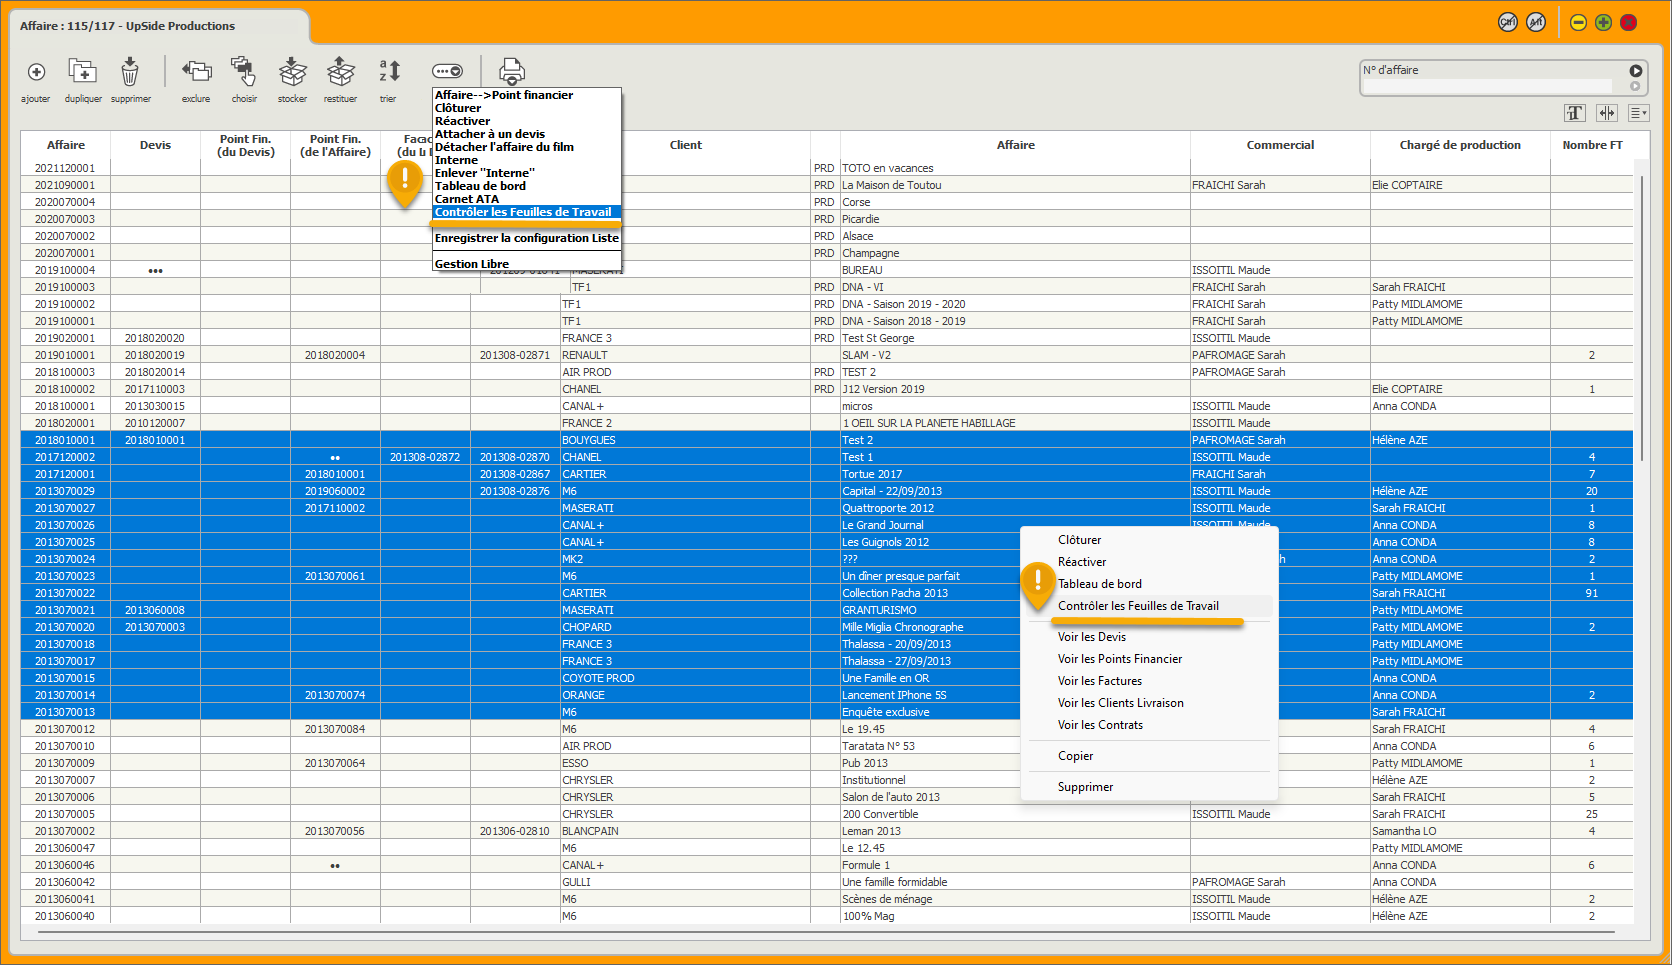Open the printer dropdown in the toolbar
1672x965 pixels.
[x=512, y=72]
